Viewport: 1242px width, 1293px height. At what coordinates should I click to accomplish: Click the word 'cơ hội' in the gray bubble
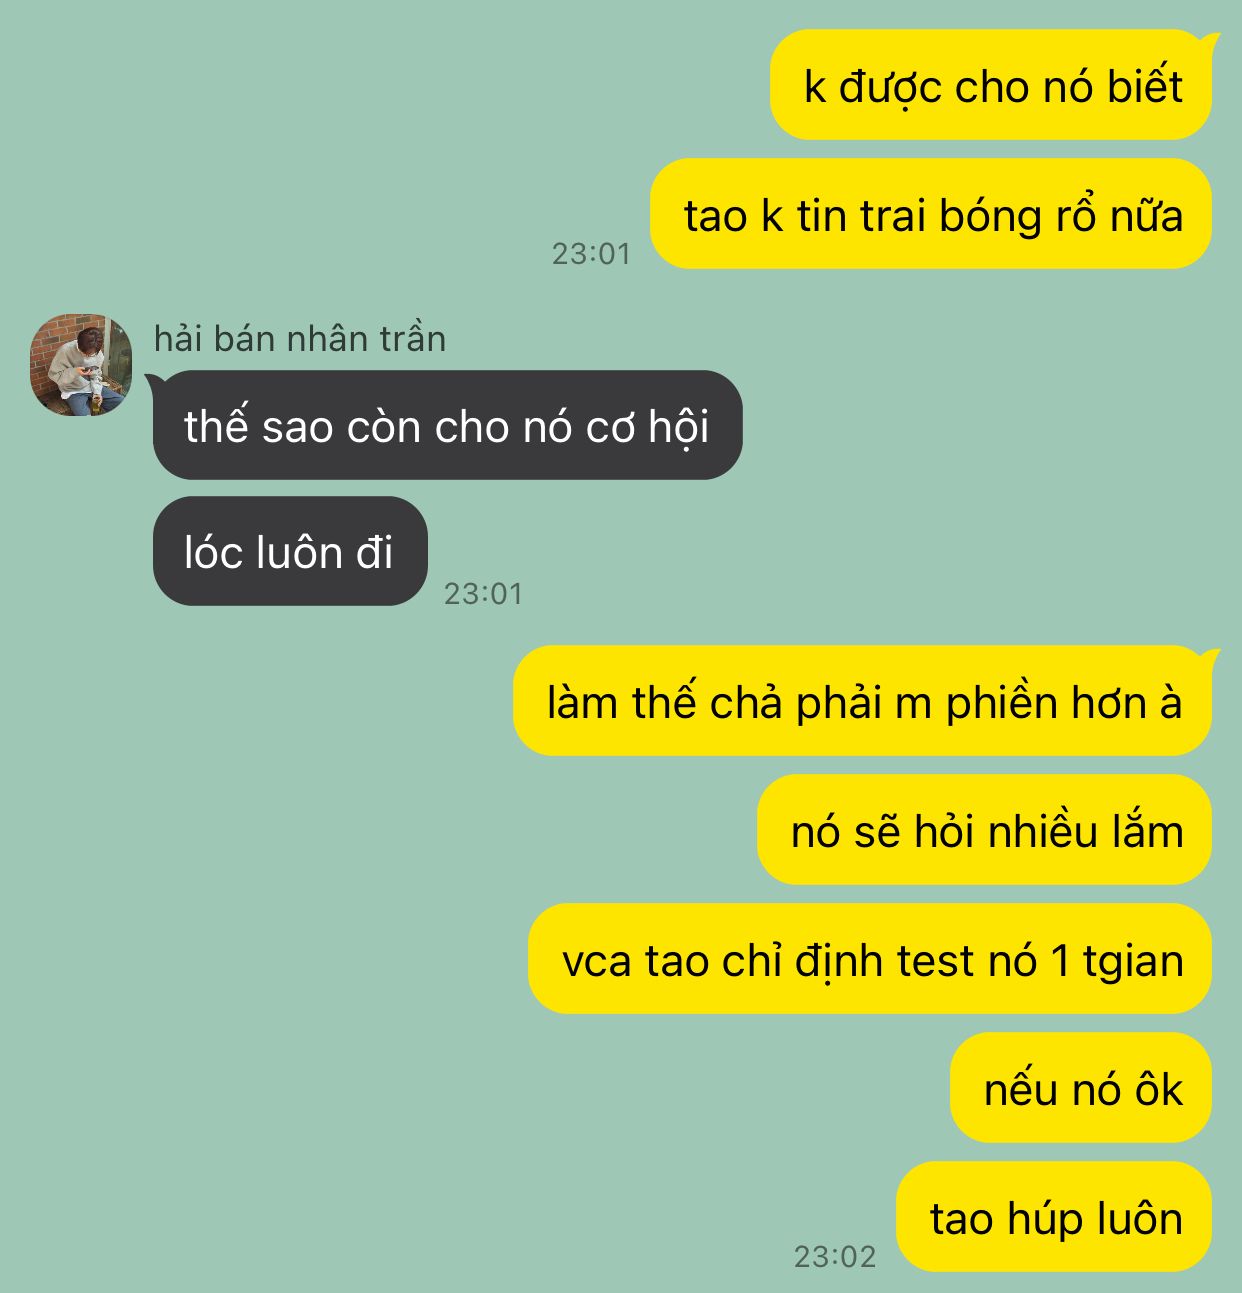pyautogui.click(x=647, y=428)
